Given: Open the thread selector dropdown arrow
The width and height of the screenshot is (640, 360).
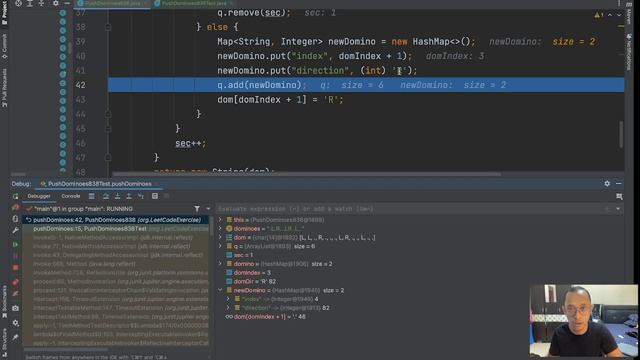Looking at the screenshot, I should pyautogui.click(x=208, y=209).
